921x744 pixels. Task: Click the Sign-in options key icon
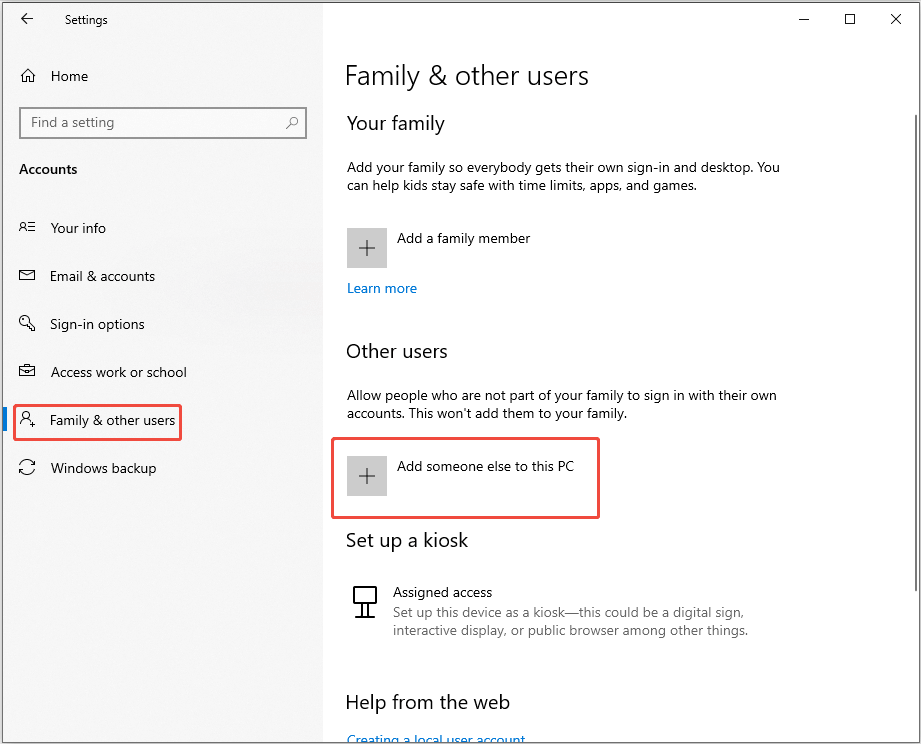coord(27,324)
